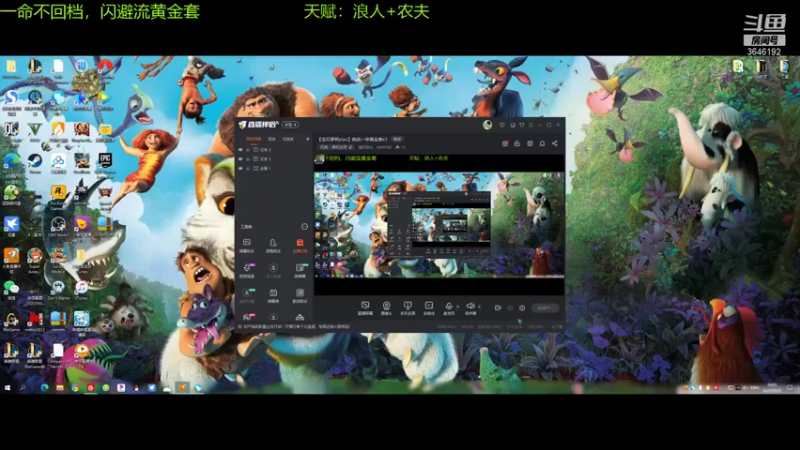Select the highlighted orange scene tab
Viewport: 800px width, 450px height.
click(x=253, y=139)
